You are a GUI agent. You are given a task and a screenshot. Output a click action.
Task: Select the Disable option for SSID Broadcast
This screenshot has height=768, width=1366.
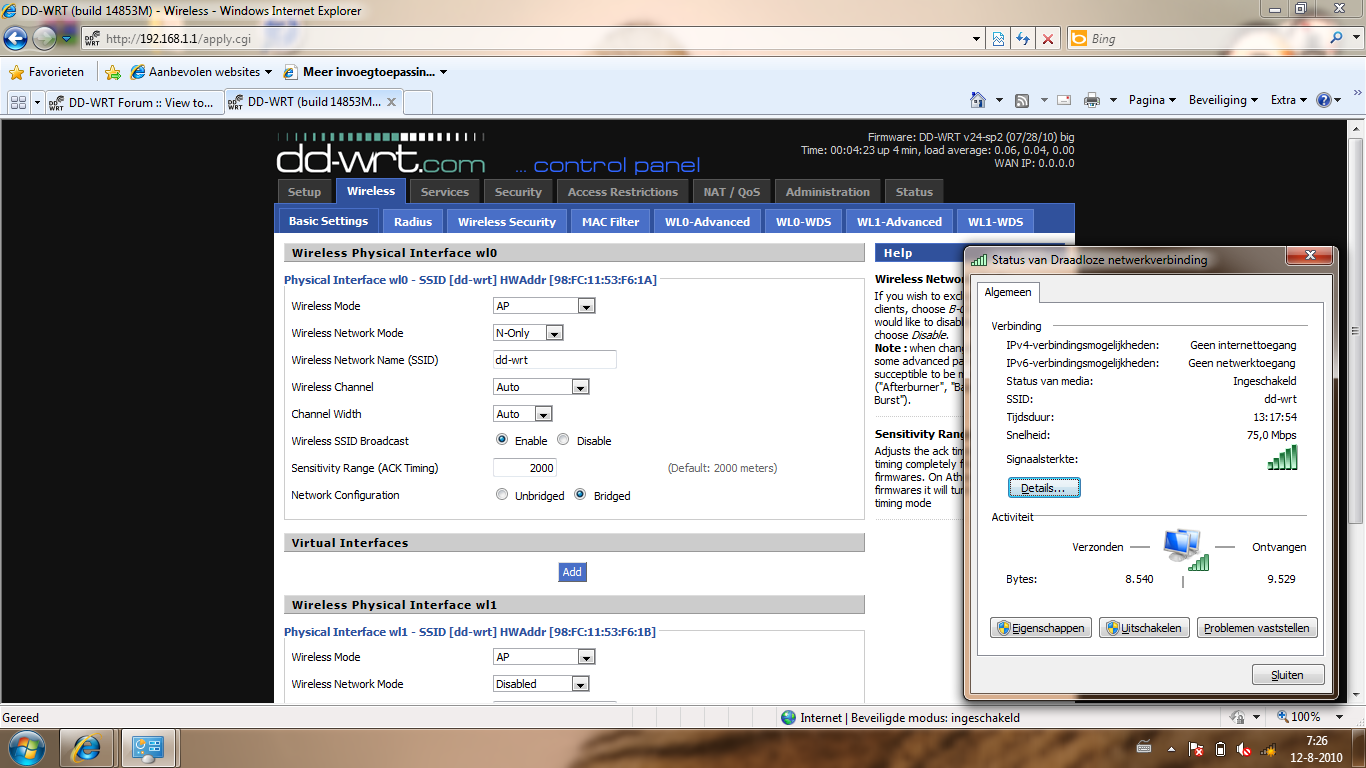(x=562, y=440)
